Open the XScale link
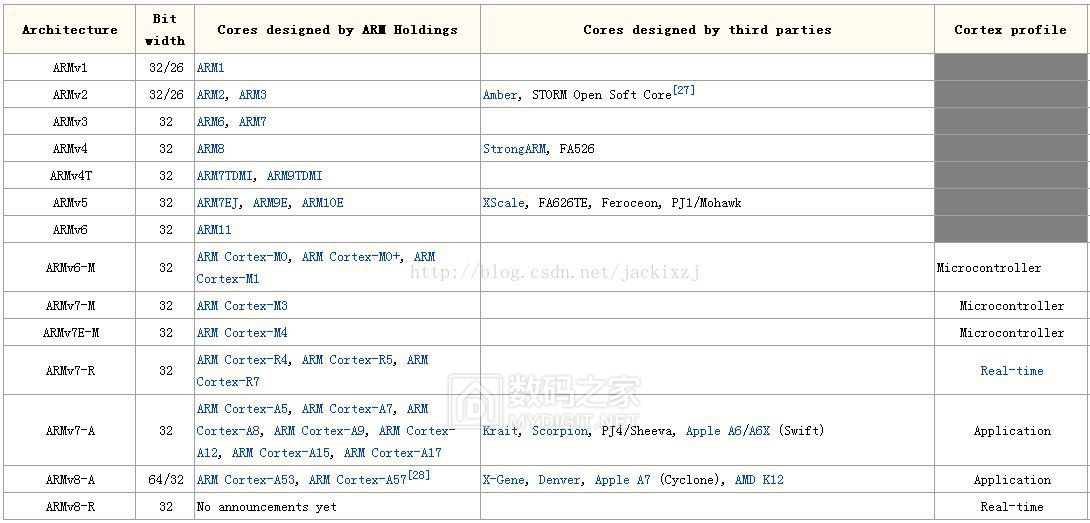The width and height of the screenshot is (1090, 523). pos(503,203)
